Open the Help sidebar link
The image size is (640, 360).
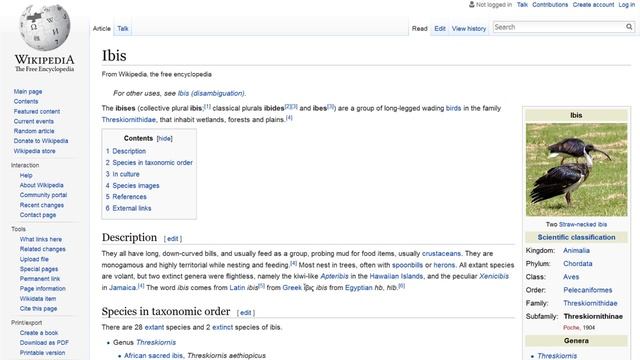pos(26,175)
